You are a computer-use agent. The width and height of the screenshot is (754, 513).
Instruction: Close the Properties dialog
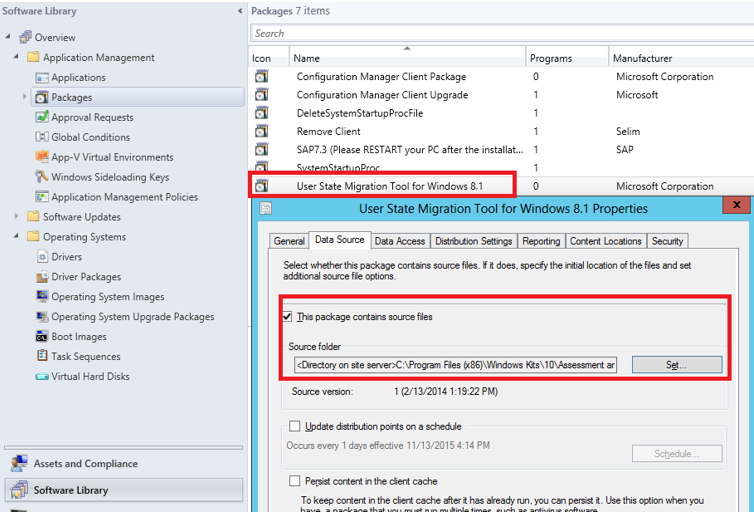click(x=736, y=204)
